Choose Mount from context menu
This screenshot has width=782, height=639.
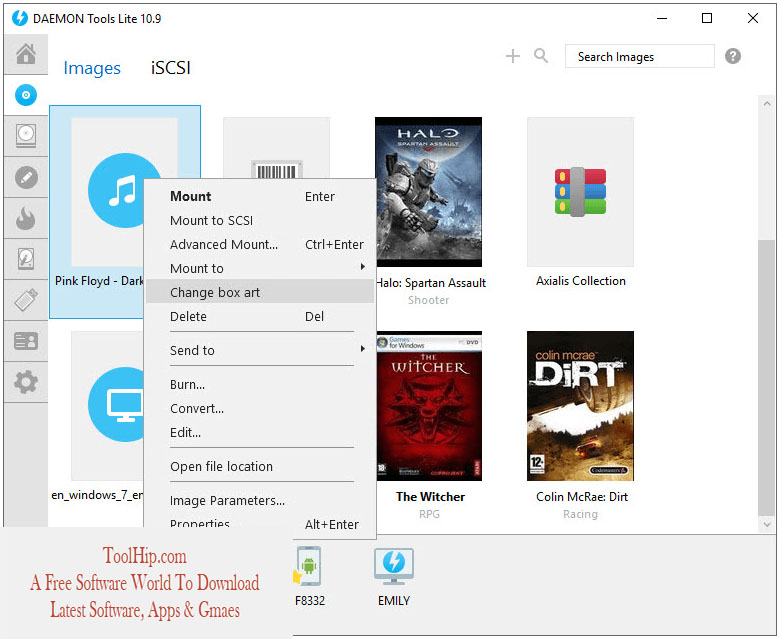click(260, 197)
